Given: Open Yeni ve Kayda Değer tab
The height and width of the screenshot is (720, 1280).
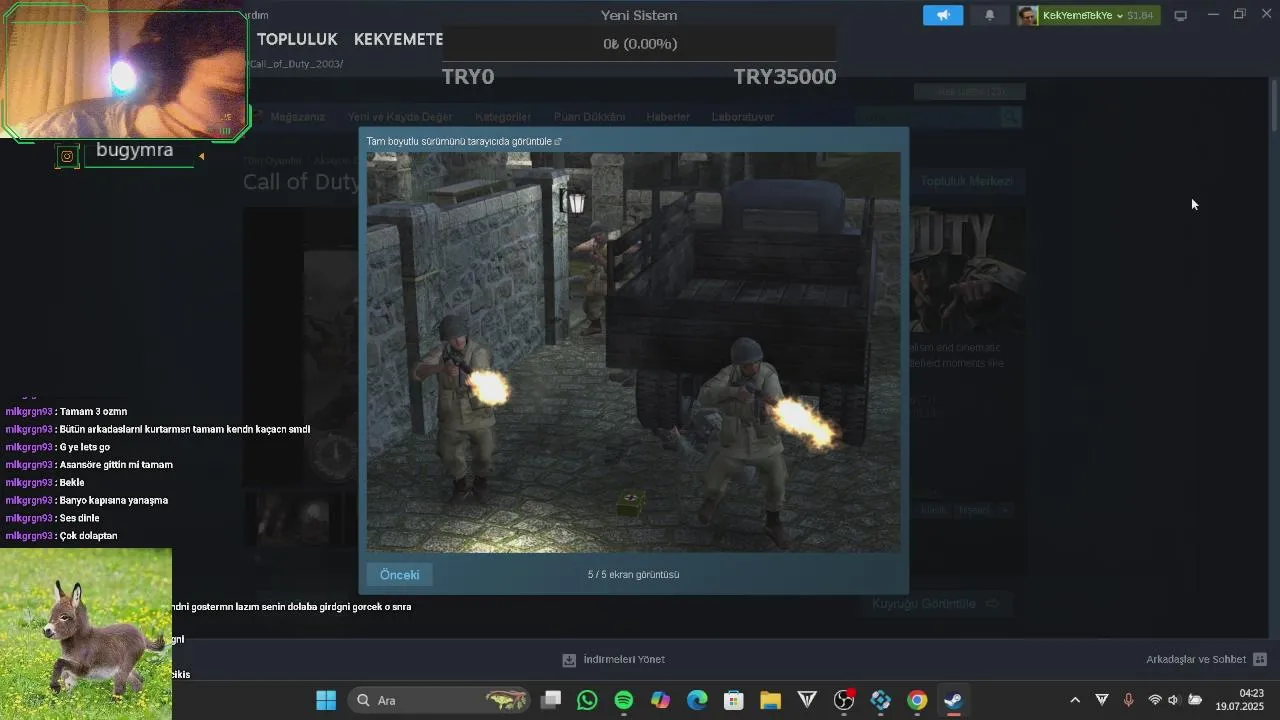Looking at the screenshot, I should tap(399, 117).
